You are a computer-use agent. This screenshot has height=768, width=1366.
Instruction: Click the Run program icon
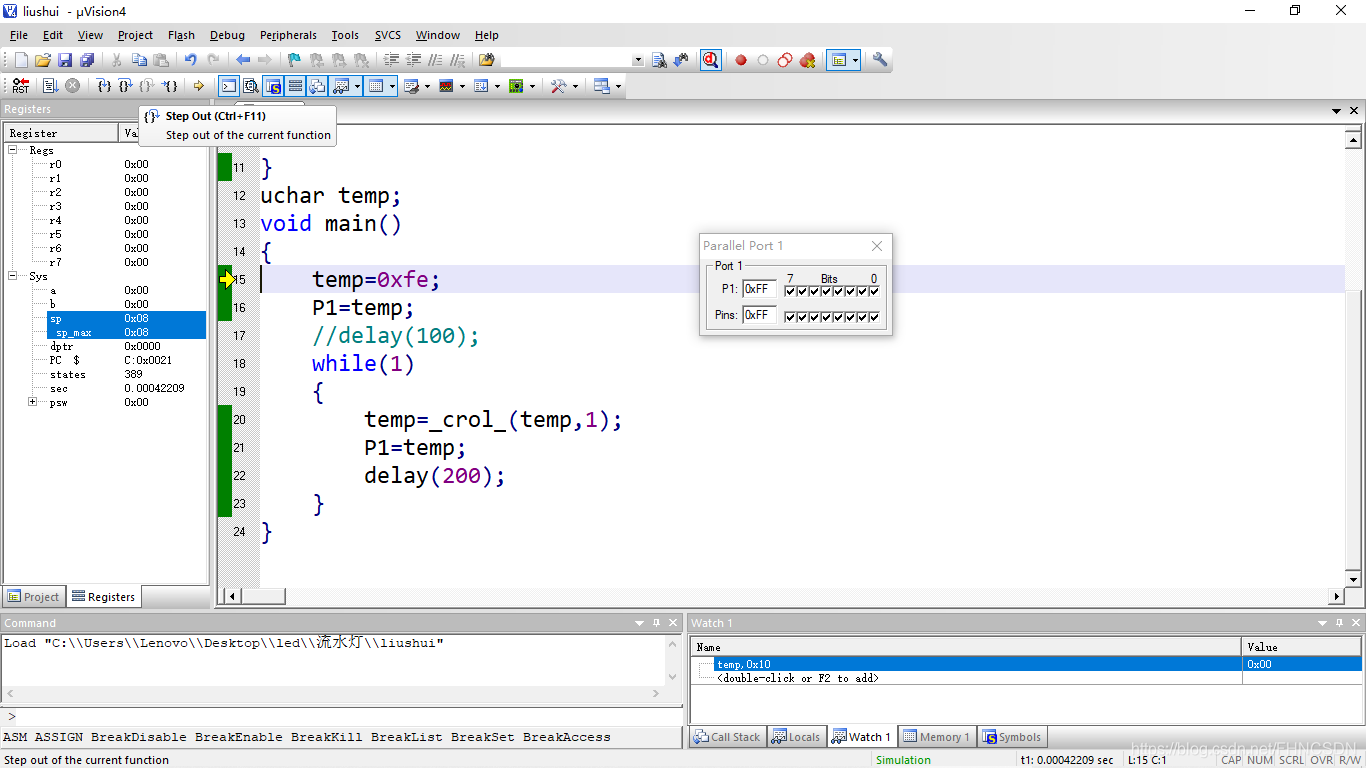pos(51,86)
